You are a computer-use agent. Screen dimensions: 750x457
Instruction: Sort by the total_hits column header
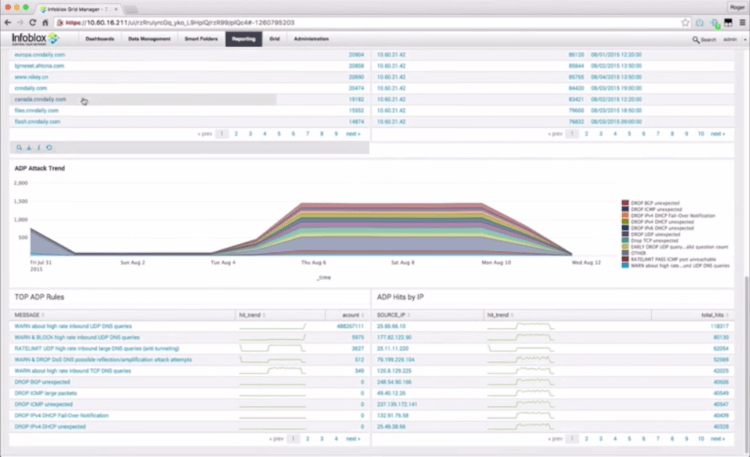712,314
